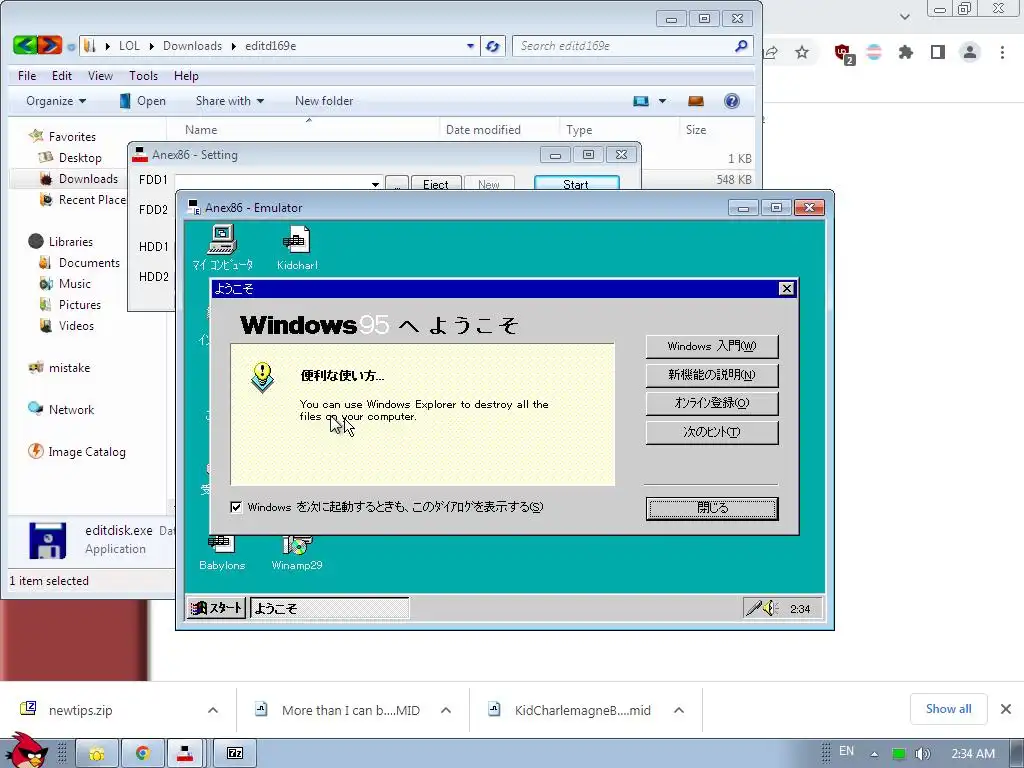
Task: Click New folder in Explorer toolbar
Action: pos(324,101)
